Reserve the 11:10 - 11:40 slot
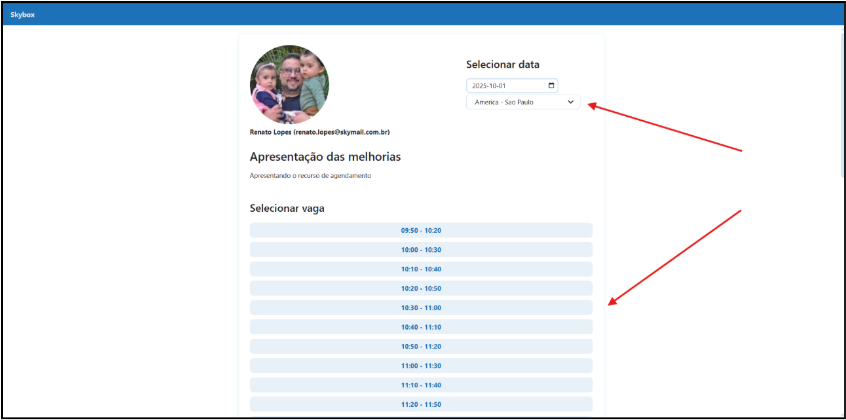 point(421,385)
